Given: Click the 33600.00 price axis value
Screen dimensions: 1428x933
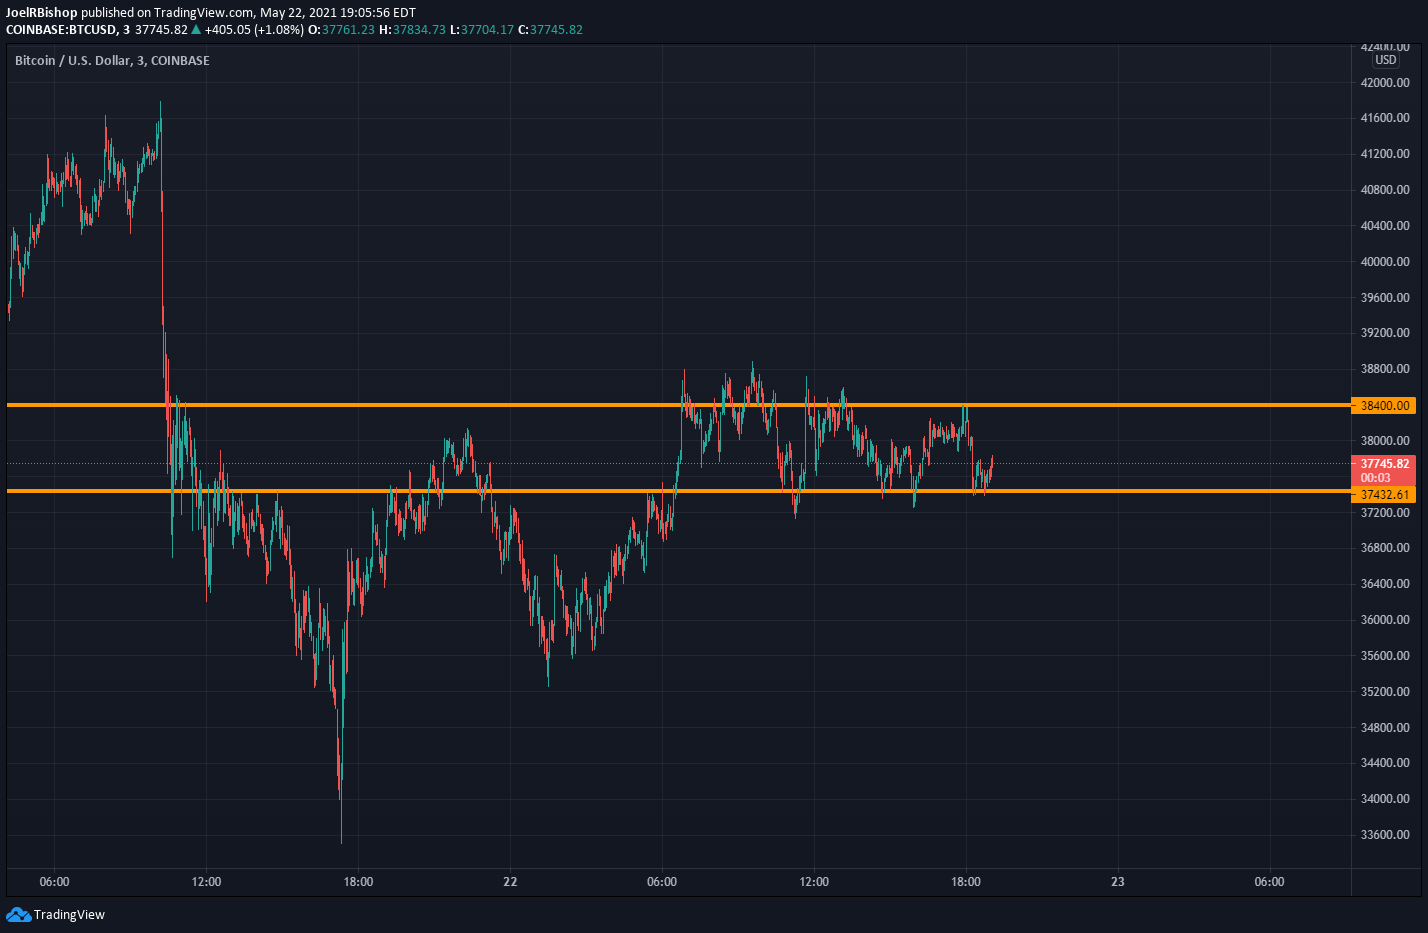Looking at the screenshot, I should (x=1385, y=835).
